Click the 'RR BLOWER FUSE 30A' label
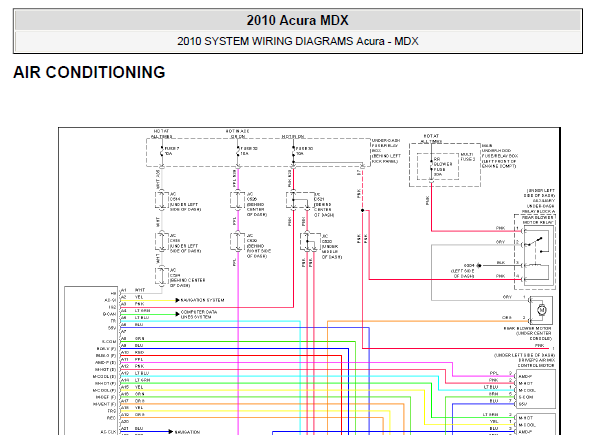599x435 pixels. 443,167
